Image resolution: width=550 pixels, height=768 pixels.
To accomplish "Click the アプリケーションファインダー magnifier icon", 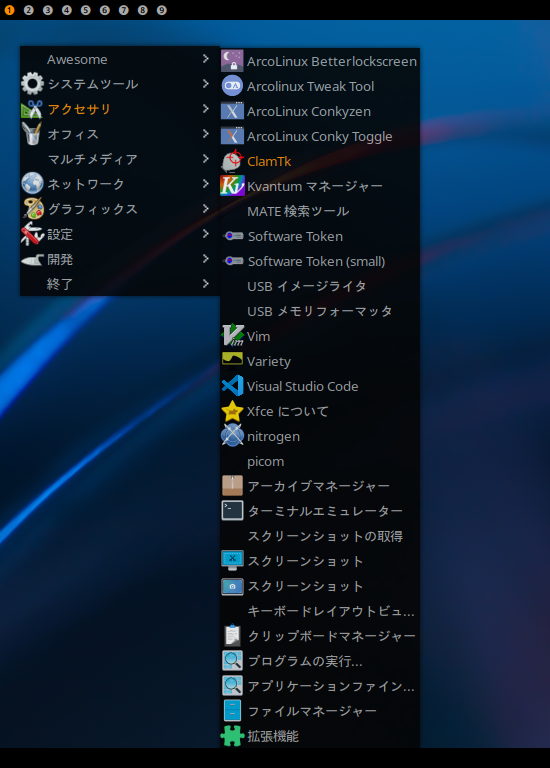I will point(232,686).
